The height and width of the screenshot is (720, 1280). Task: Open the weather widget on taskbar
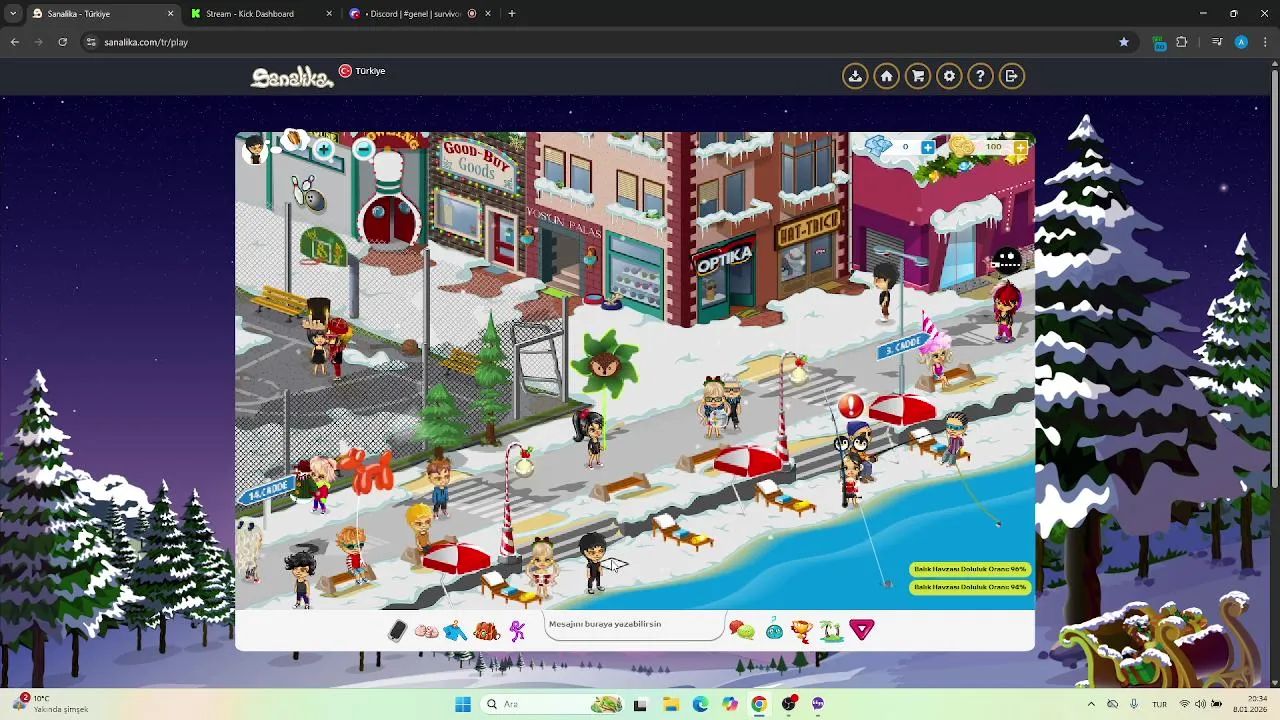pos(52,704)
